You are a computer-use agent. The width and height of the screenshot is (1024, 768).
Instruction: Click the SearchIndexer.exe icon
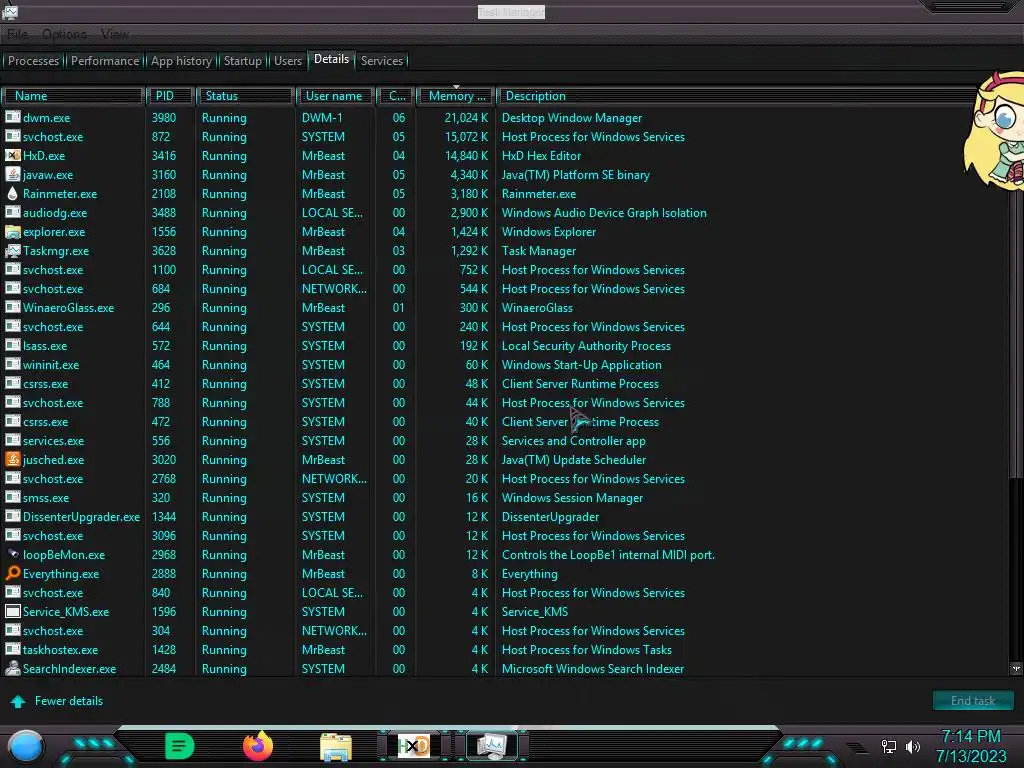(12, 668)
